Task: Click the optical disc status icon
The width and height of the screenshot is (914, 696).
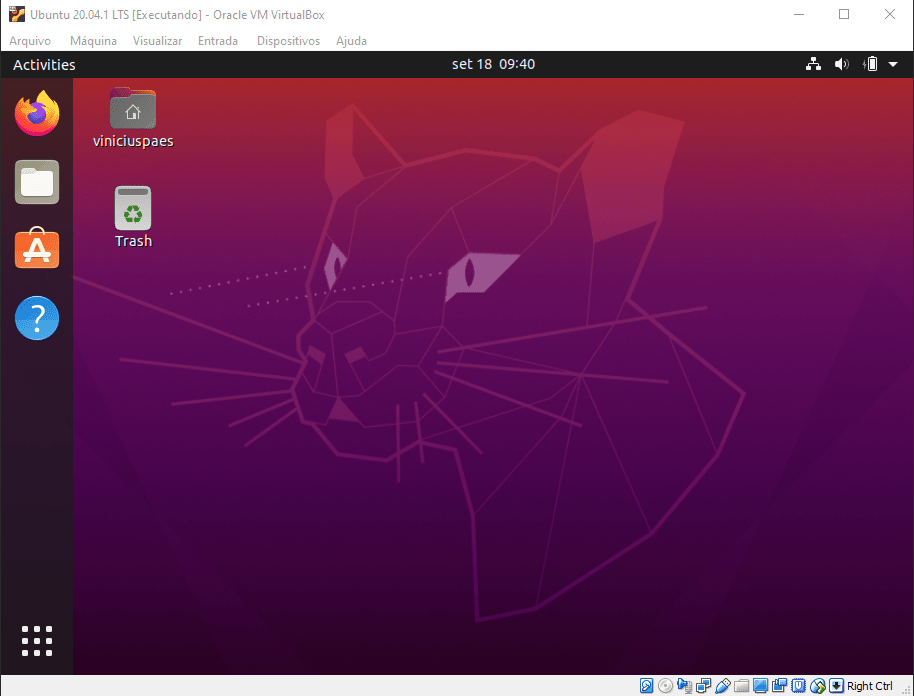Action: pyautogui.click(x=665, y=686)
